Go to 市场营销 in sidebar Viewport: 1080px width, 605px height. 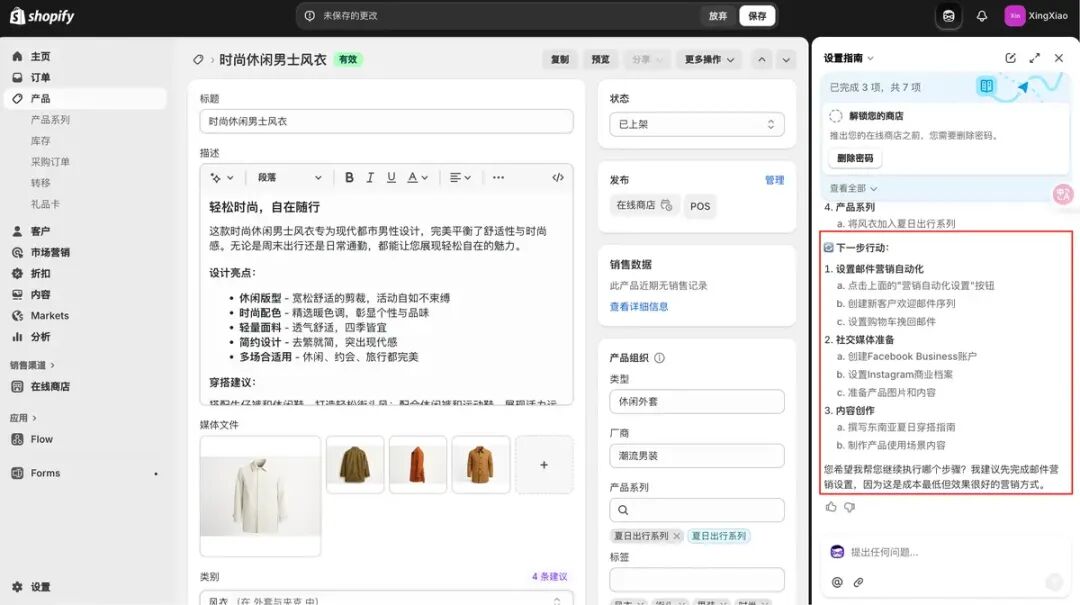point(50,252)
